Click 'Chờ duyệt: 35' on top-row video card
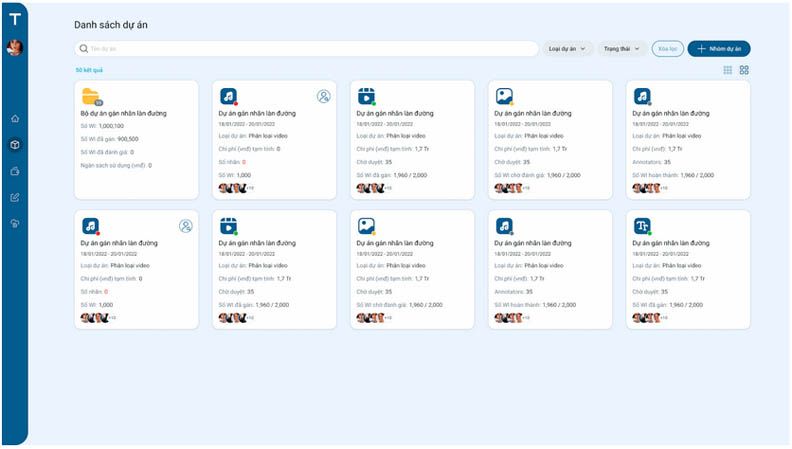This screenshot has width=792, height=449. 374,163
